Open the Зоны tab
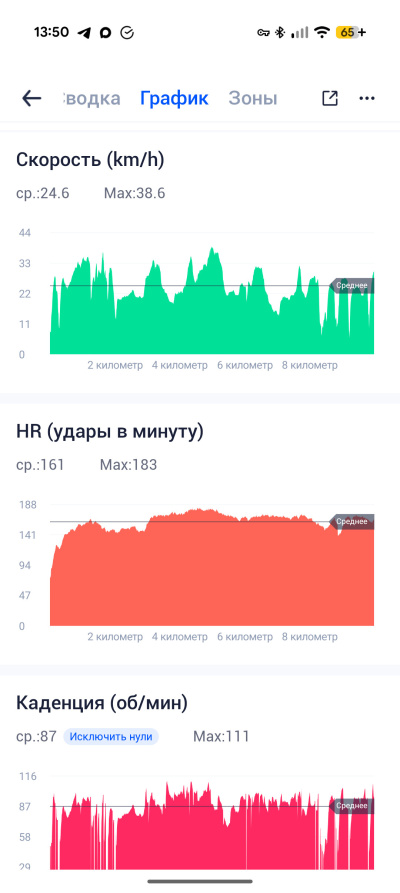Screen dimensions: 400x893 pyautogui.click(x=253, y=99)
